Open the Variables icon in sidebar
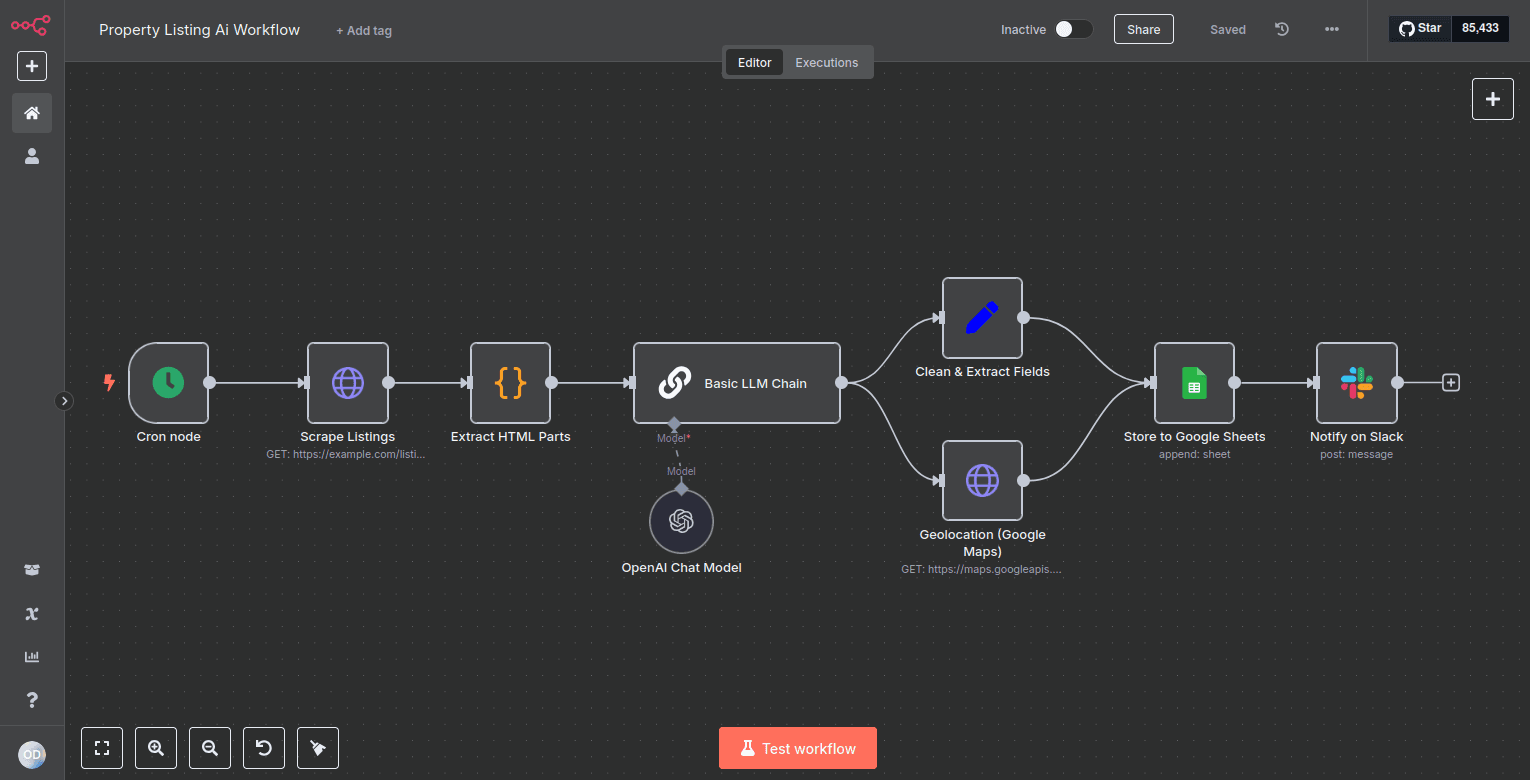The width and height of the screenshot is (1530, 780). [x=32, y=613]
